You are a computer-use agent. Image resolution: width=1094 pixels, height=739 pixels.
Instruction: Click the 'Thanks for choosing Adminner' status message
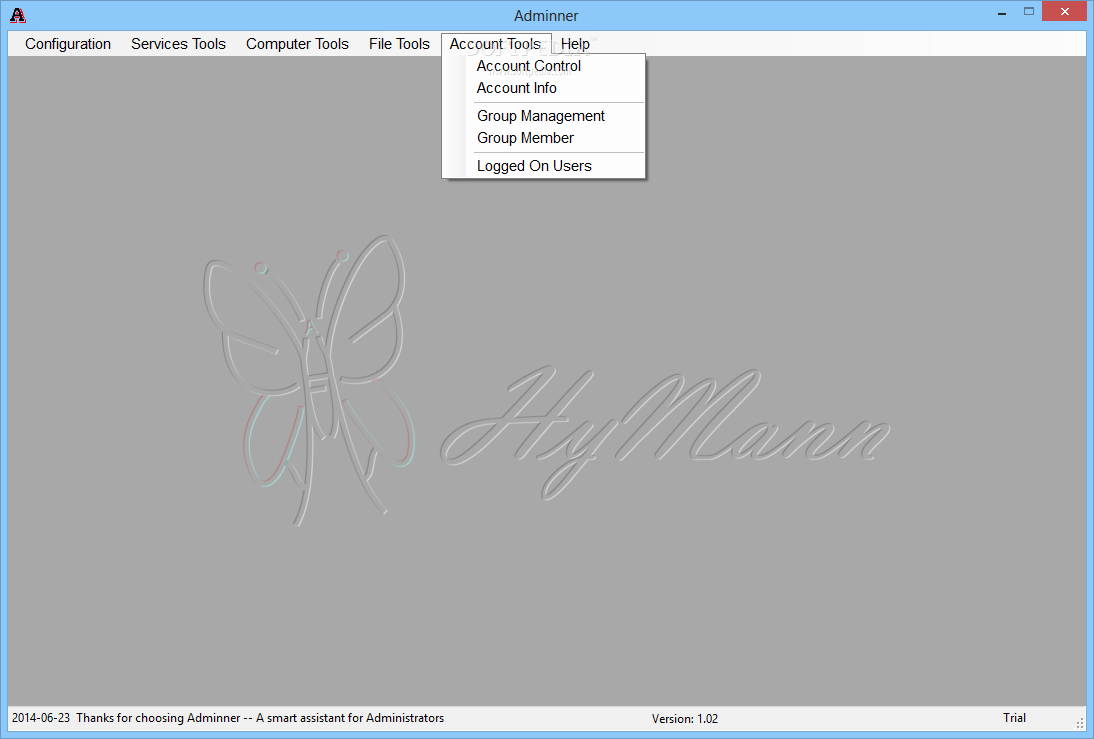click(x=260, y=718)
